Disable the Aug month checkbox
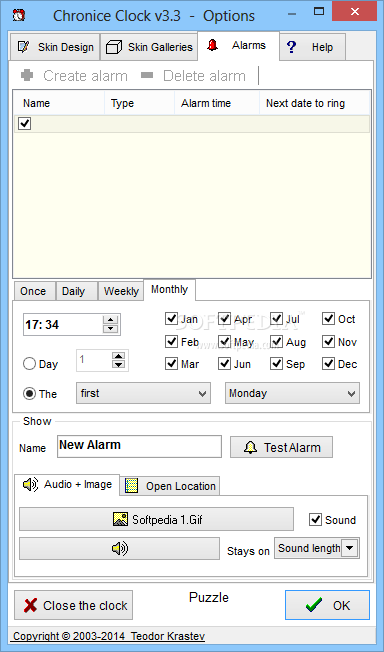This screenshot has width=384, height=652. pos(277,342)
